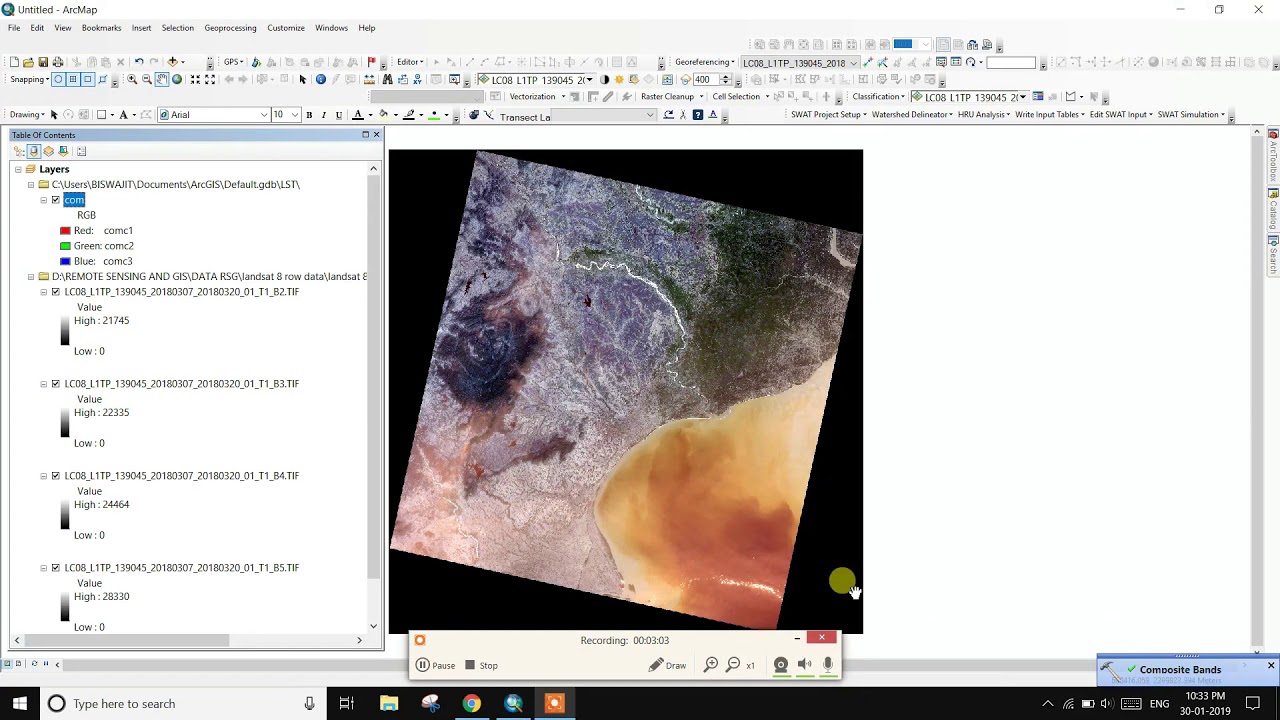The image size is (1280, 720).
Task: Stop the screen recording
Action: [481, 665]
